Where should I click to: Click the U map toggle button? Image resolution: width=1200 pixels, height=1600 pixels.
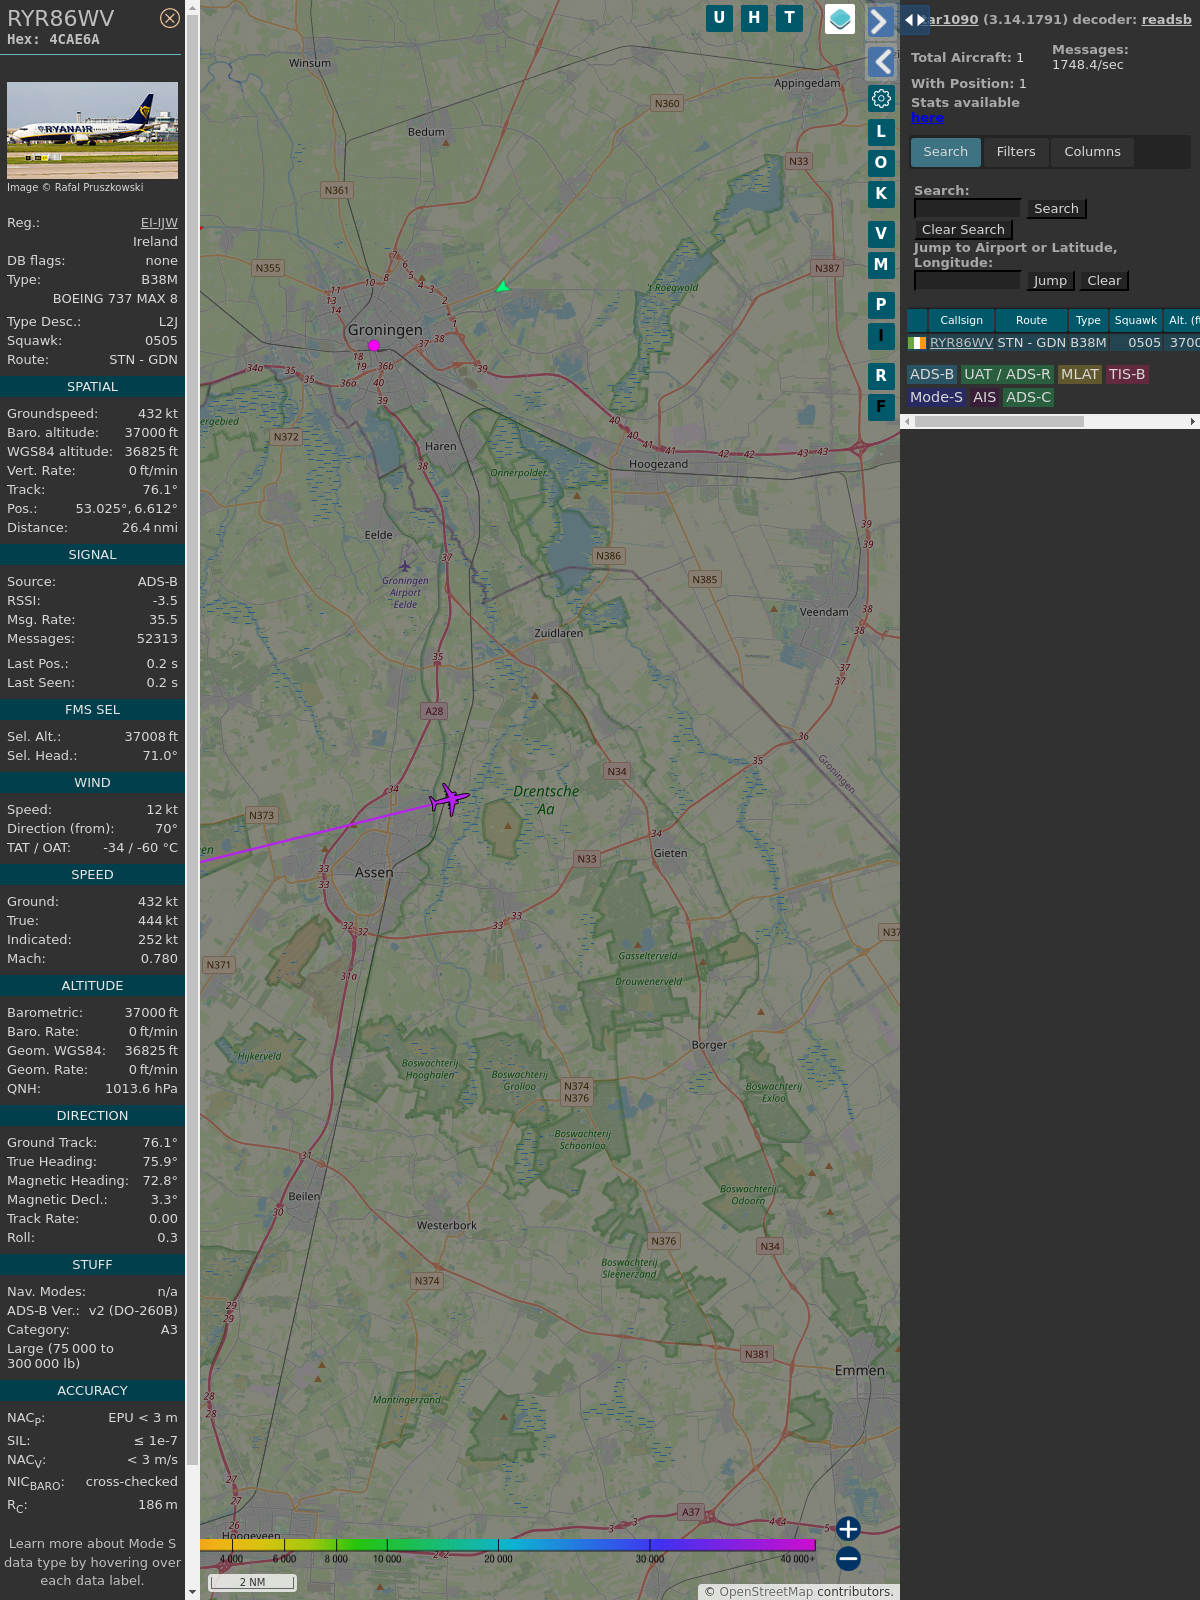pyautogui.click(x=719, y=18)
